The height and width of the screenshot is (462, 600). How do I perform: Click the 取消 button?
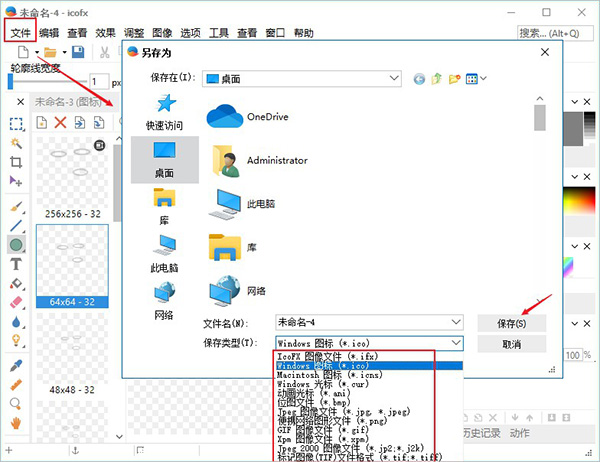tap(511, 343)
